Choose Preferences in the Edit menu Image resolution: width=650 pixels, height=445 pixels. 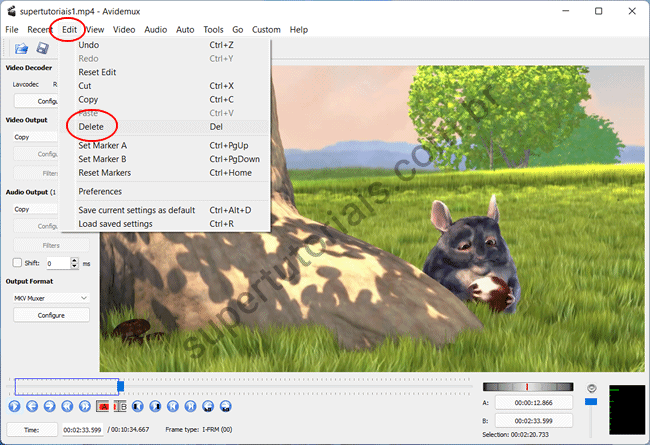[x=100, y=191]
